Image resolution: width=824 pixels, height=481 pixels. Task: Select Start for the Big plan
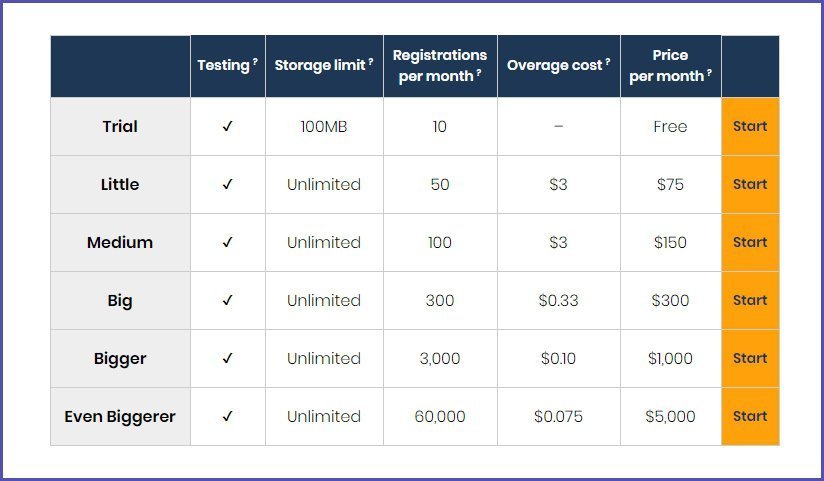coord(750,300)
